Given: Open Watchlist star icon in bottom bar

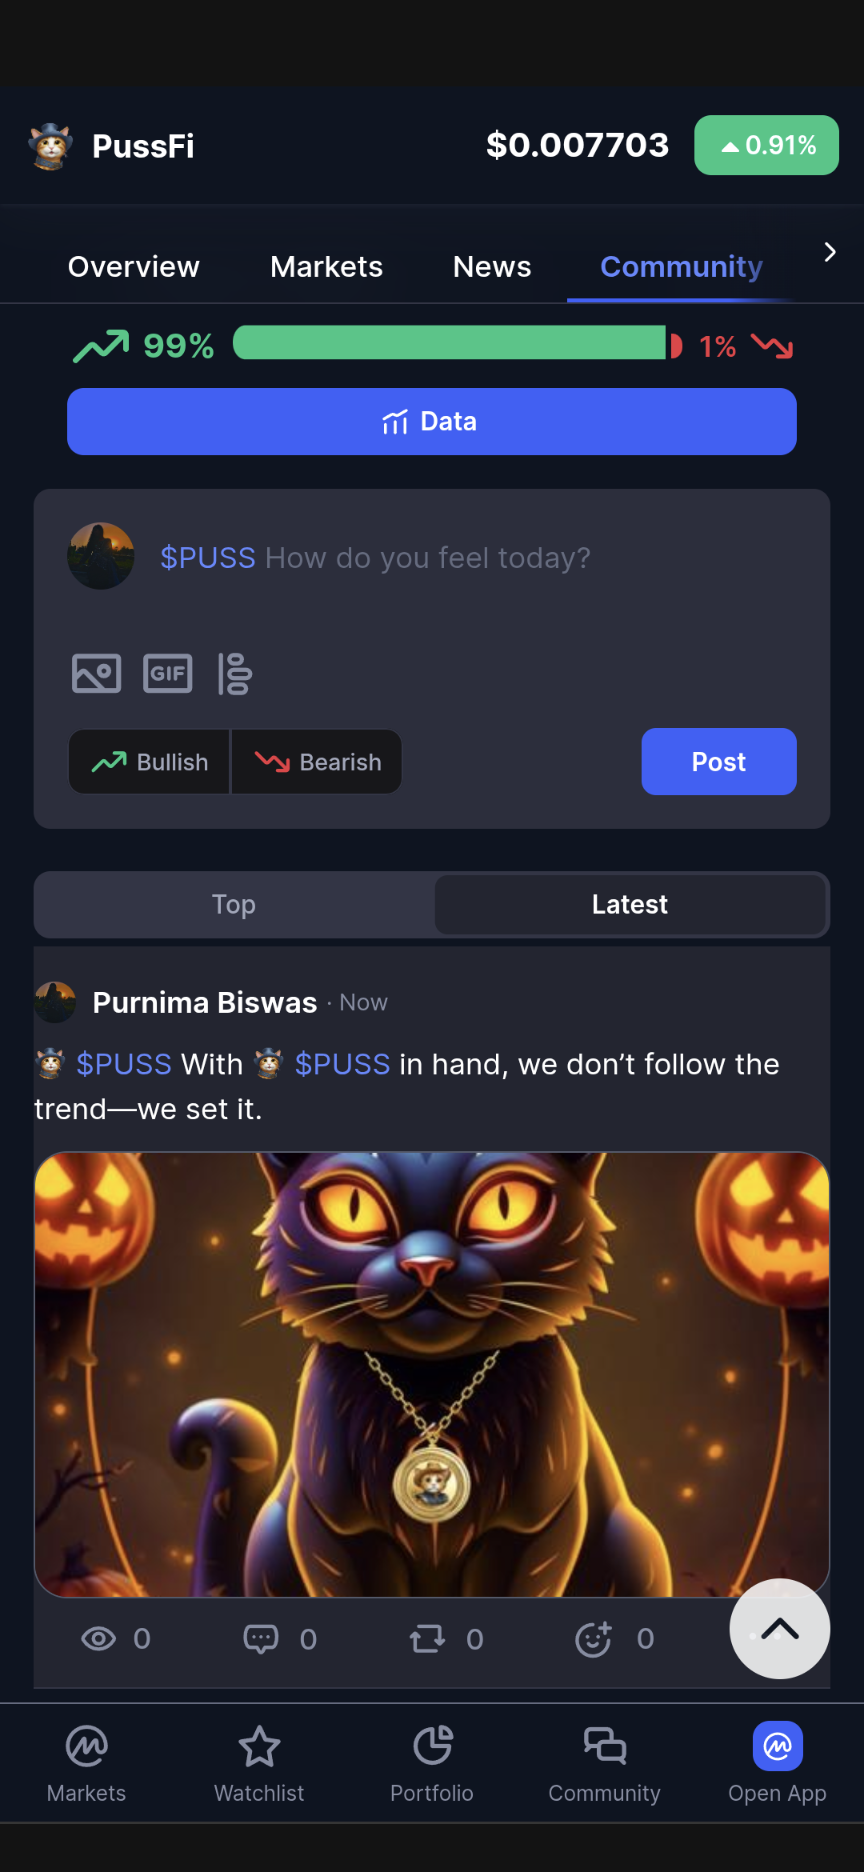Looking at the screenshot, I should coord(259,1746).
